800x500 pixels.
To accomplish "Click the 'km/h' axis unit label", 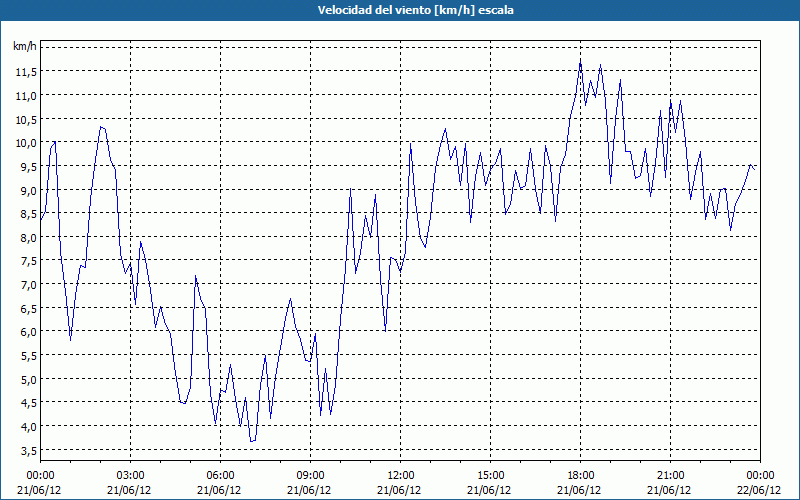I will 25,47.
